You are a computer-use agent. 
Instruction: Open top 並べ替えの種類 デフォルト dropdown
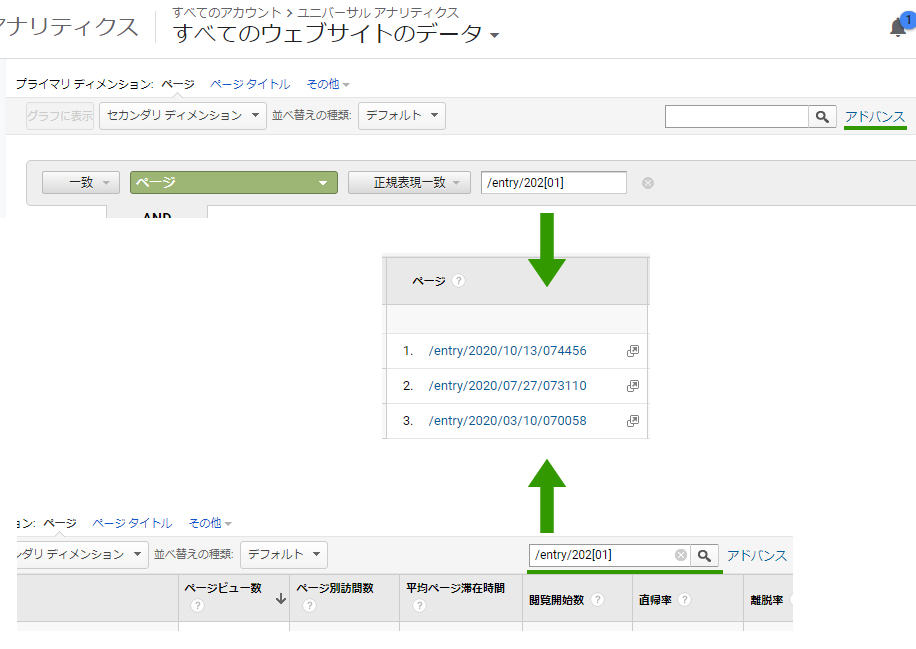coord(402,116)
